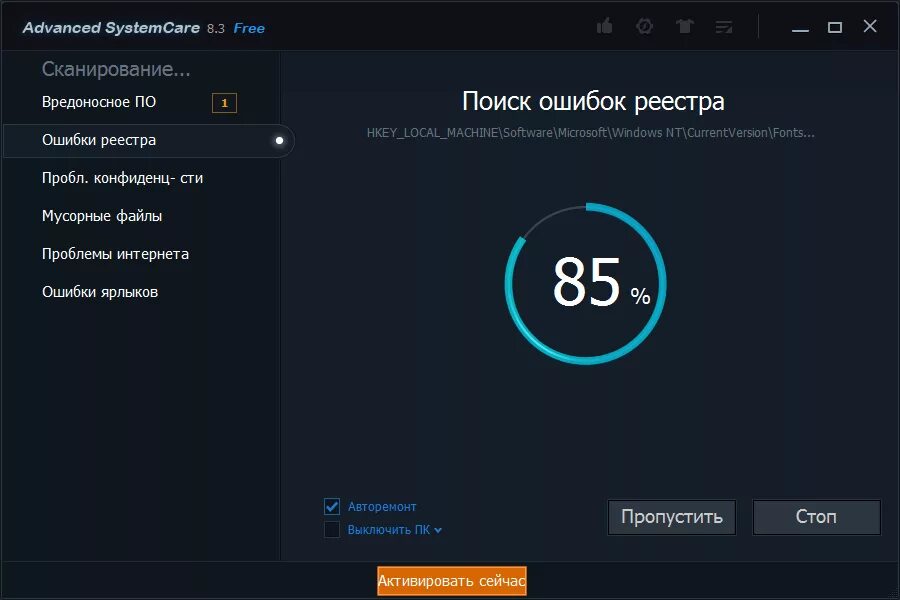The width and height of the screenshot is (900, 600).
Task: Select Проблемы интернета in the sidebar
Action: (115, 254)
